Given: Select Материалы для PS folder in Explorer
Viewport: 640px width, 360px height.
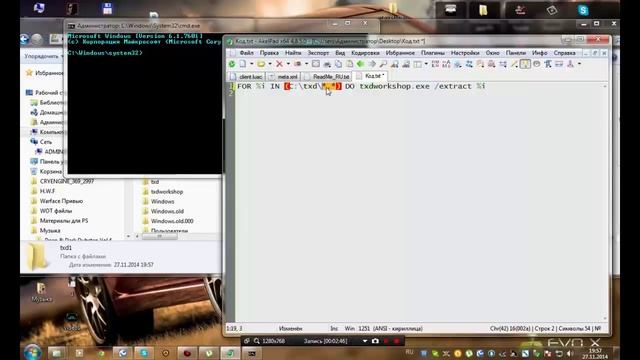Looking at the screenshot, I should [x=60, y=220].
